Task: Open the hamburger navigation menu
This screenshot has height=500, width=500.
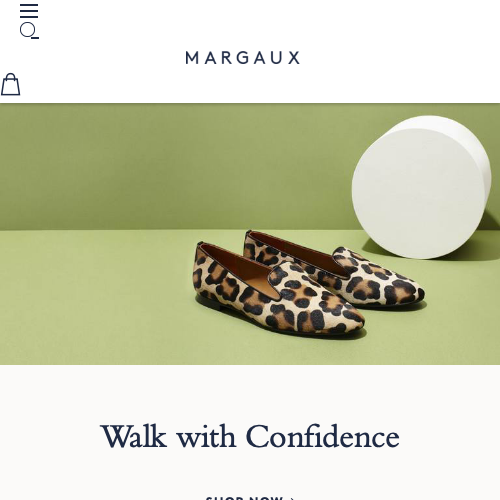Action: click(29, 11)
